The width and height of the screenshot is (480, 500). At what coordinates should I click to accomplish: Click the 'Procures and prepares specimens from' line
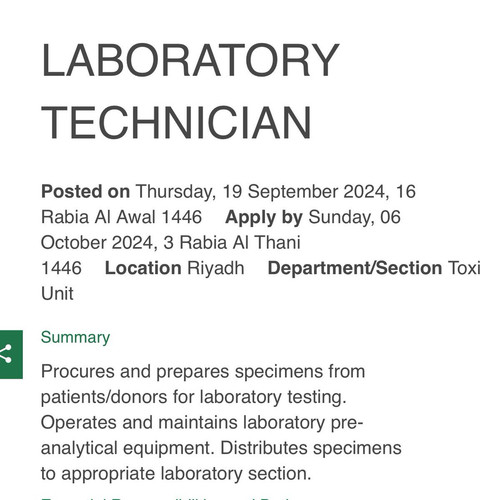203,372
